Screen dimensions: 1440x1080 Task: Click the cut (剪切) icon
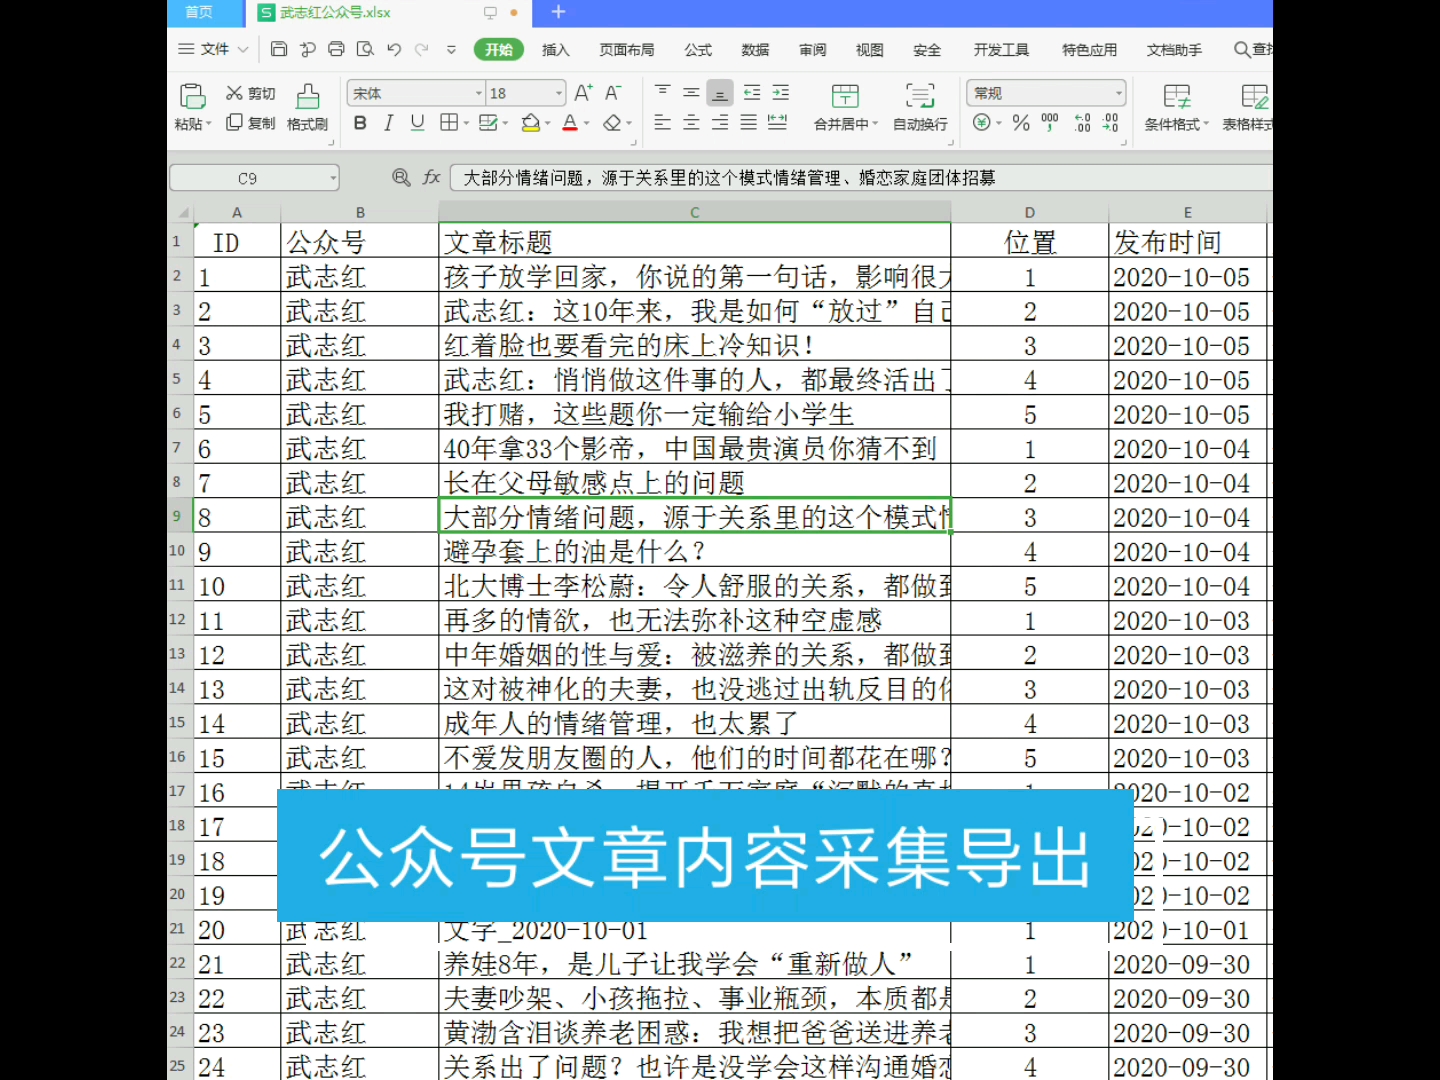click(250, 92)
